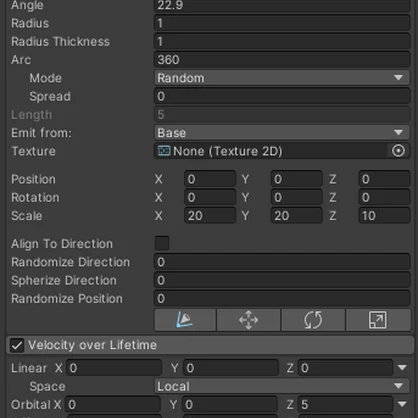Screen dimensions: 418x418
Task: Collapse the Velocity over Lifetime header
Action: click(210, 345)
